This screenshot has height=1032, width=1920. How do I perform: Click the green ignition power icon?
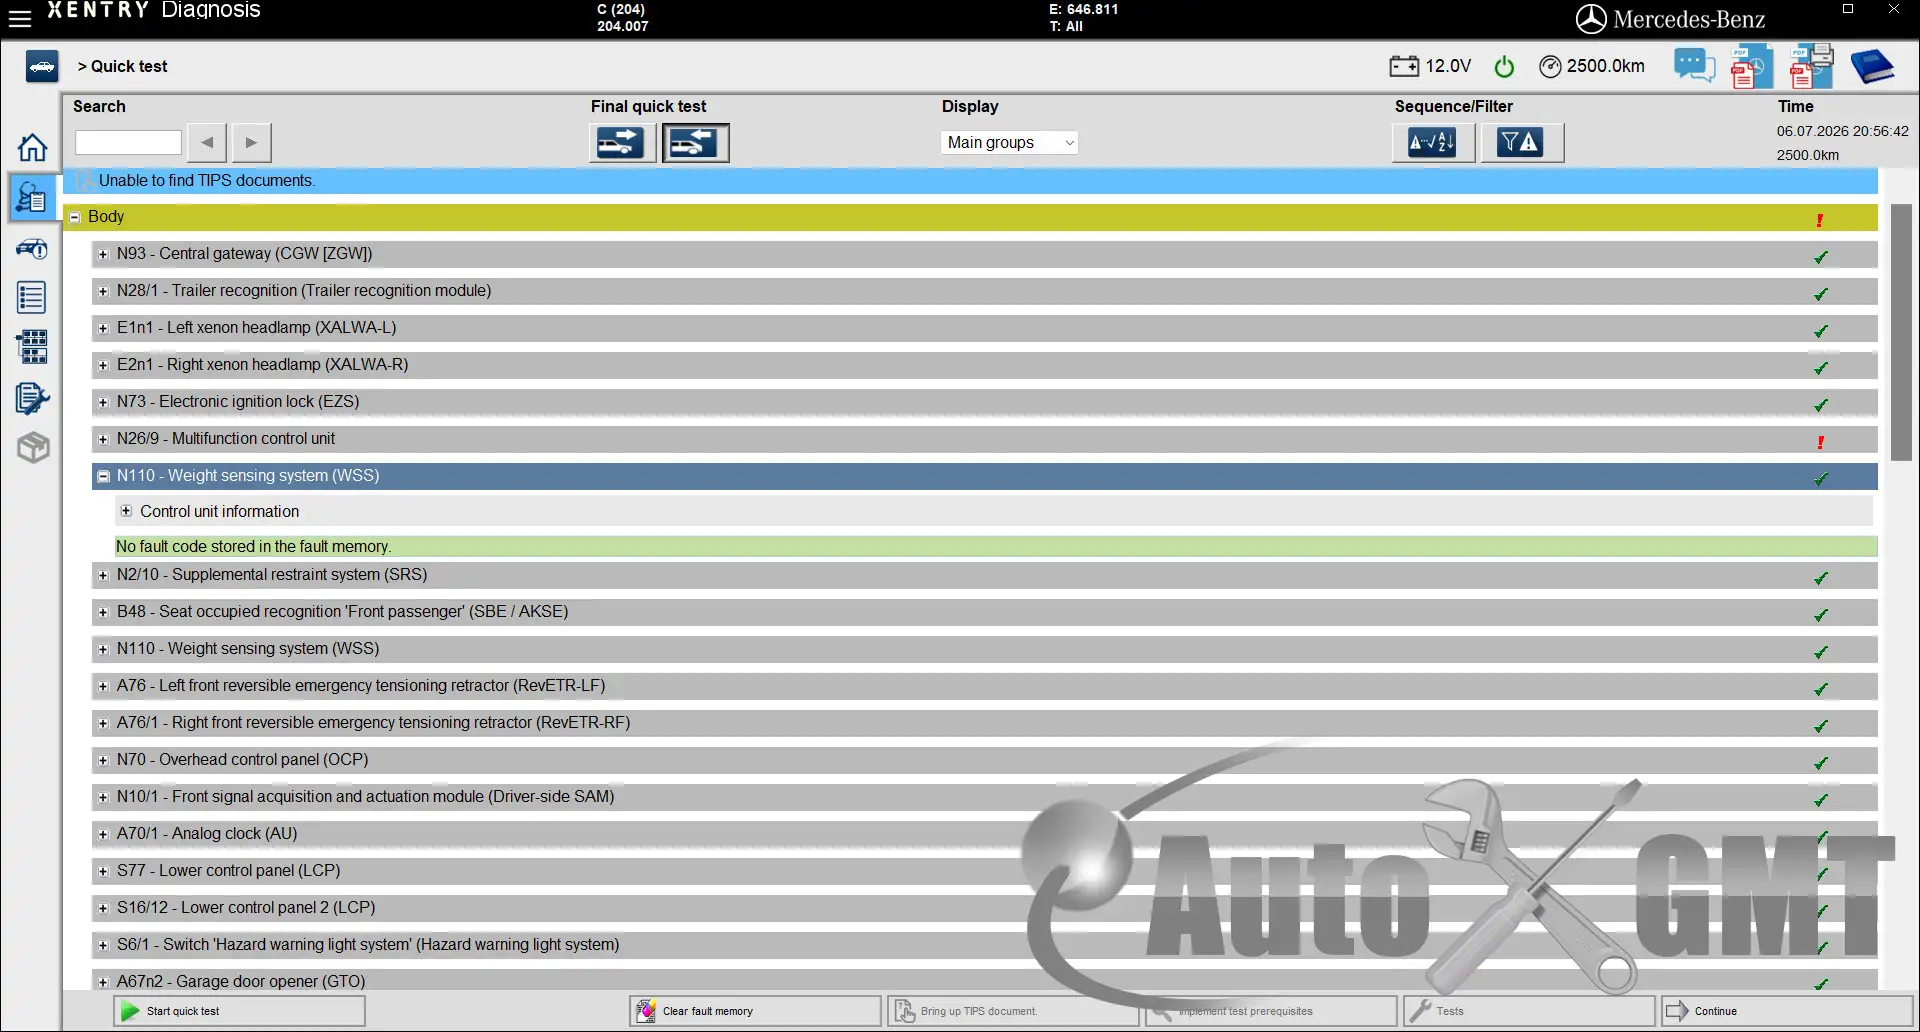[1504, 66]
